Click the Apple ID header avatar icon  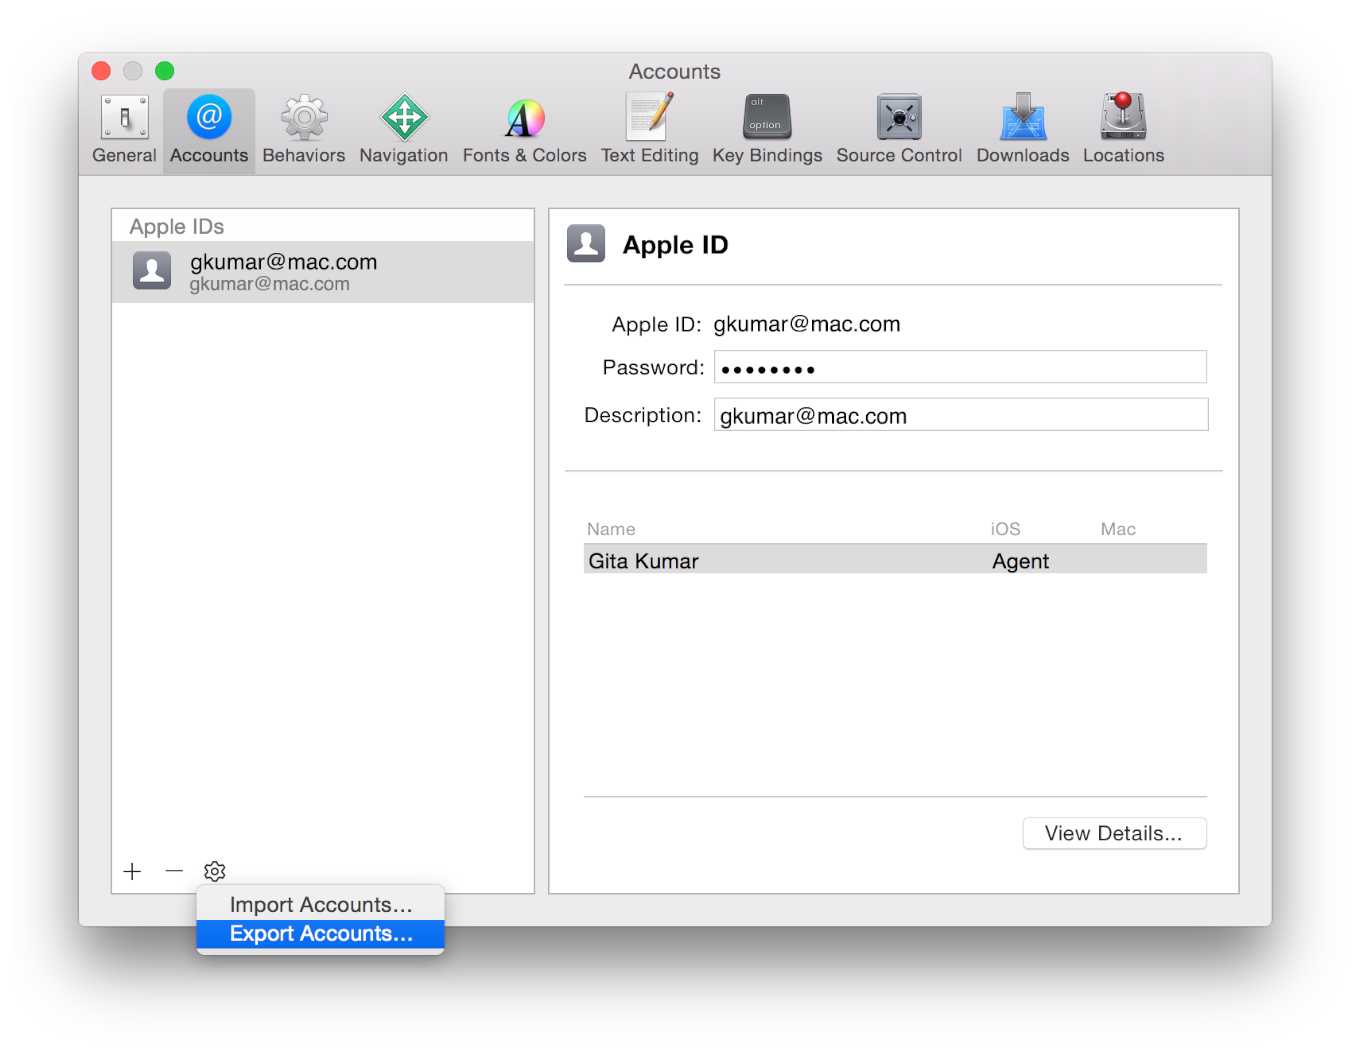586,243
